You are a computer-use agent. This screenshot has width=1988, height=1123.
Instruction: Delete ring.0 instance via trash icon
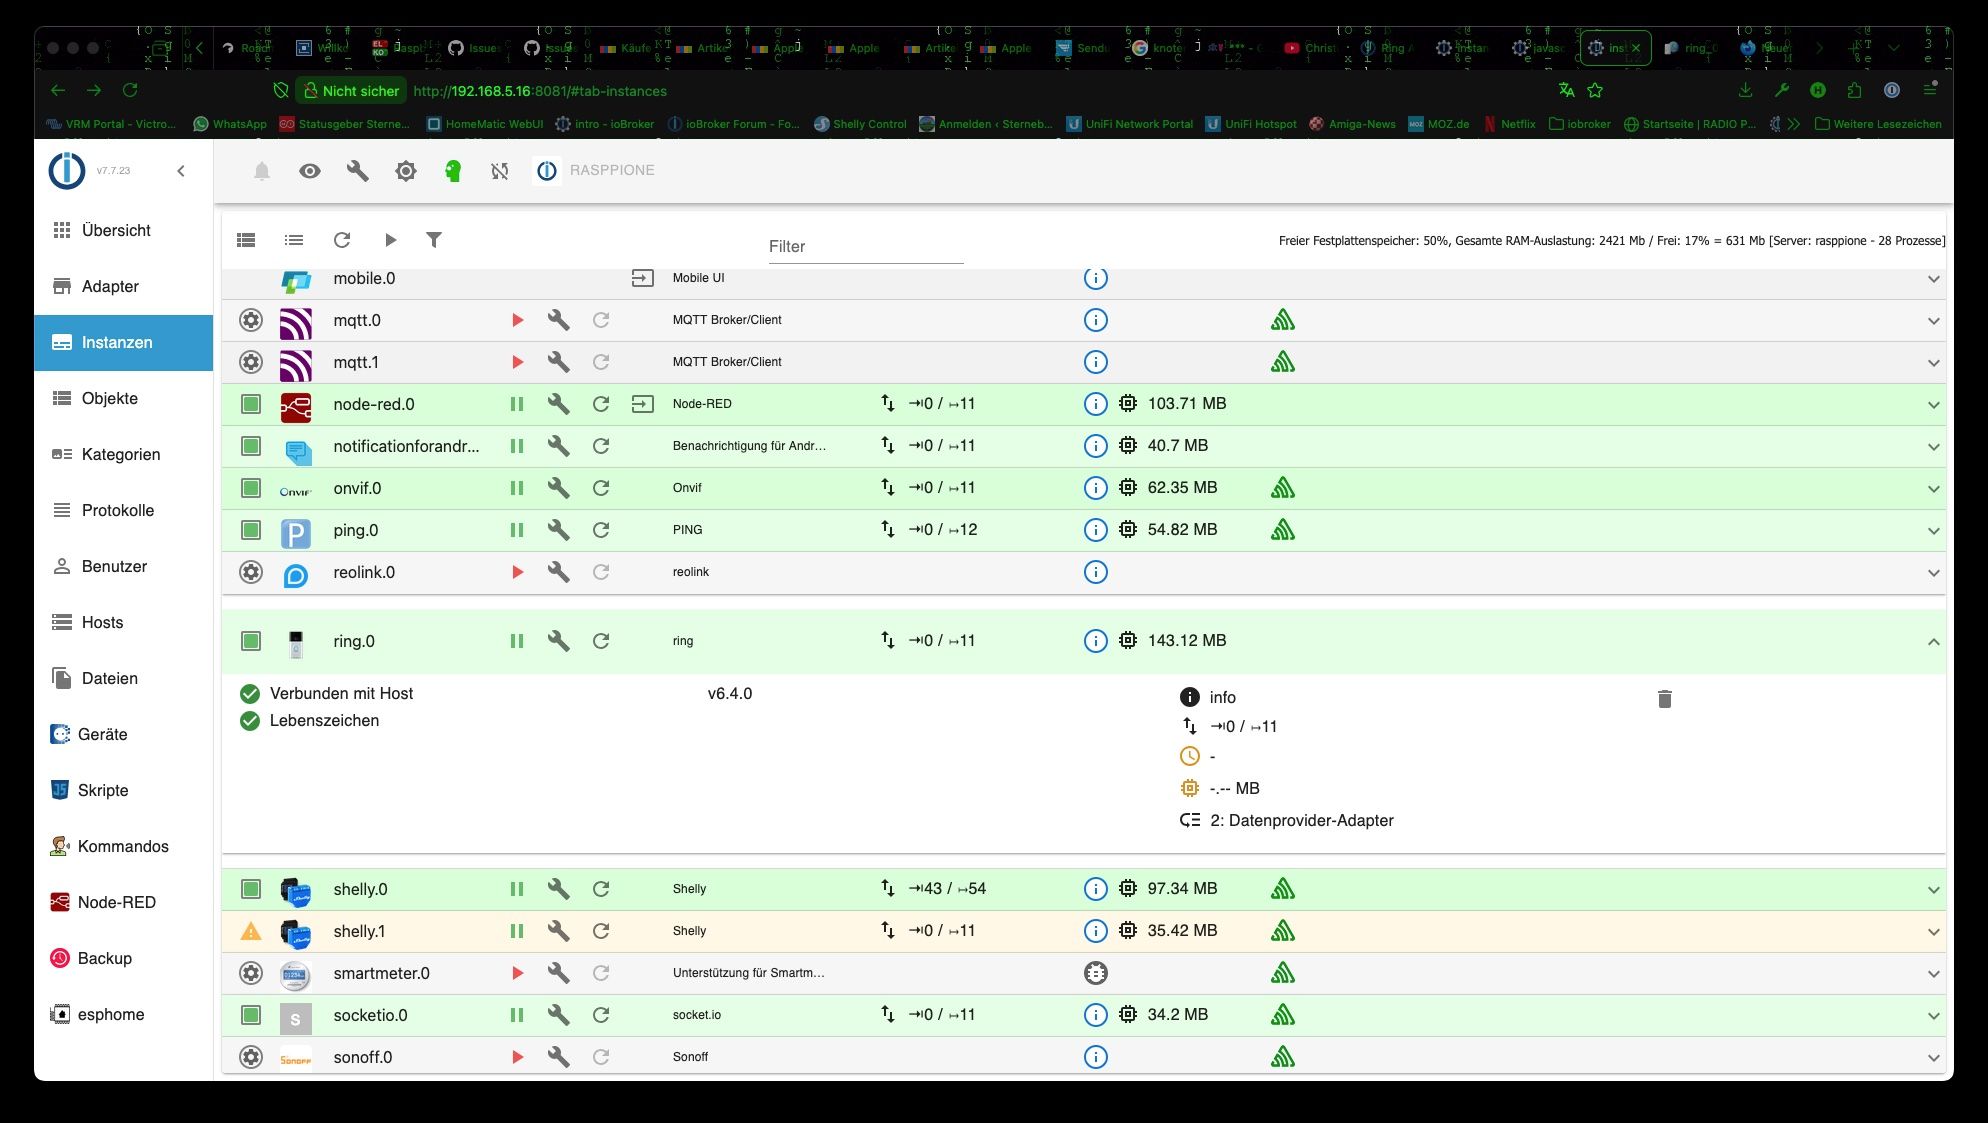pos(1664,699)
